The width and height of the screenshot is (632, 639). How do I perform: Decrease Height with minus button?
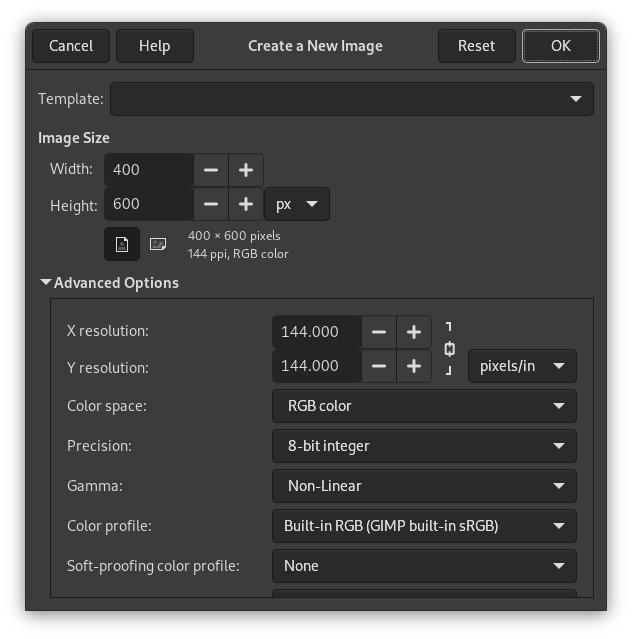click(x=211, y=204)
